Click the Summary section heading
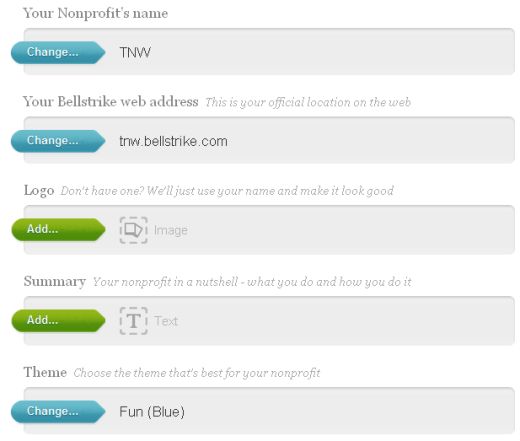The image size is (520, 441). pos(55,281)
